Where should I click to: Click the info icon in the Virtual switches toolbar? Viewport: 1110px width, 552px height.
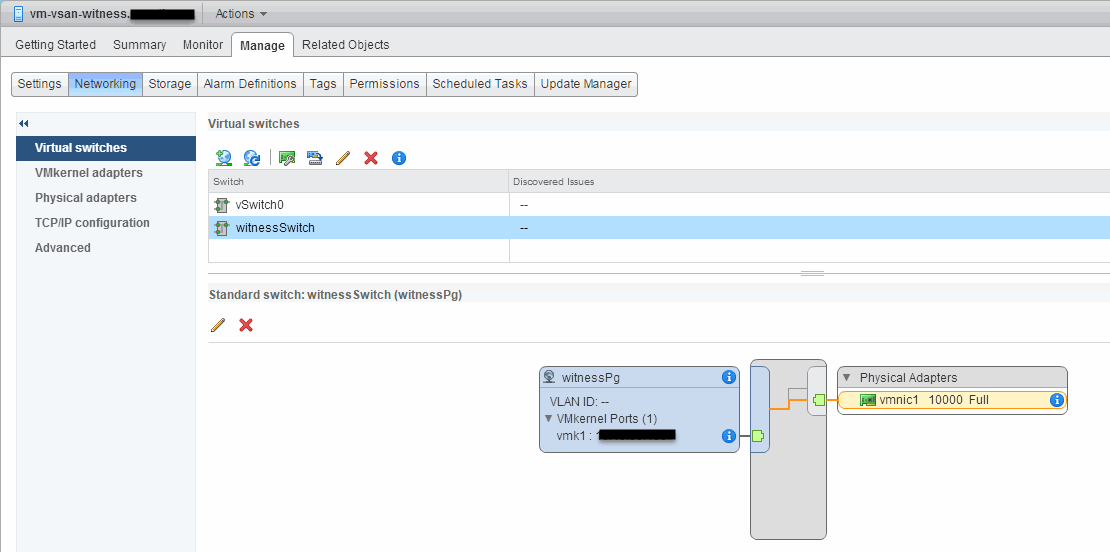pos(399,158)
